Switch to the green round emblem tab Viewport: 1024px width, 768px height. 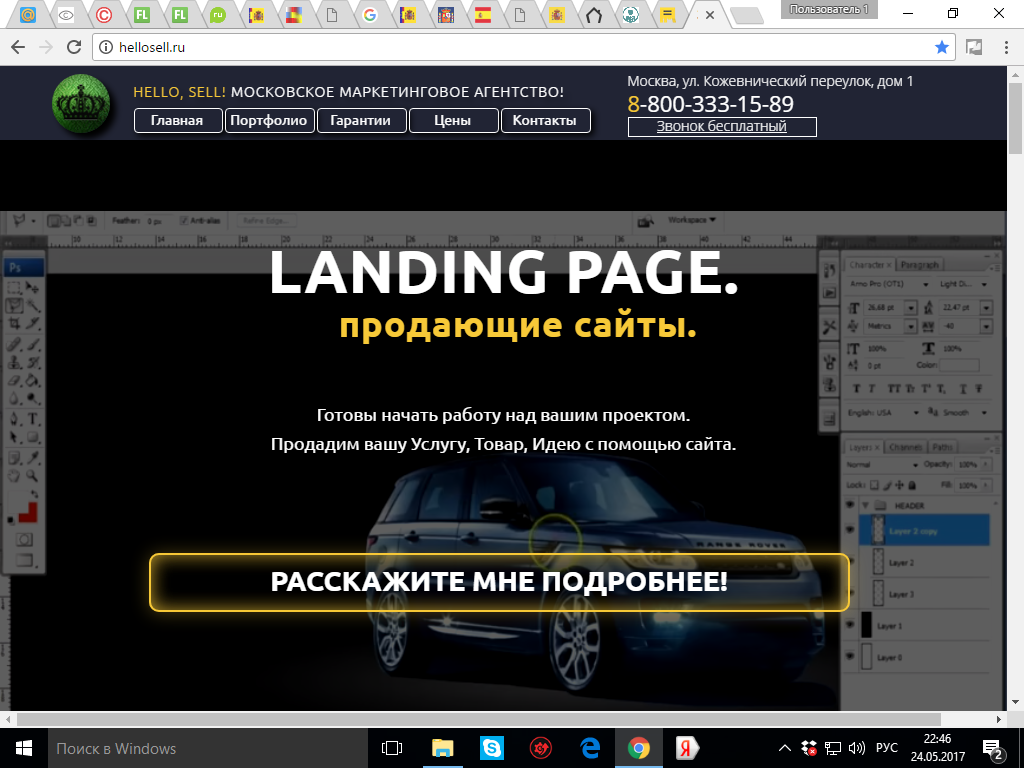pyautogui.click(x=630, y=15)
